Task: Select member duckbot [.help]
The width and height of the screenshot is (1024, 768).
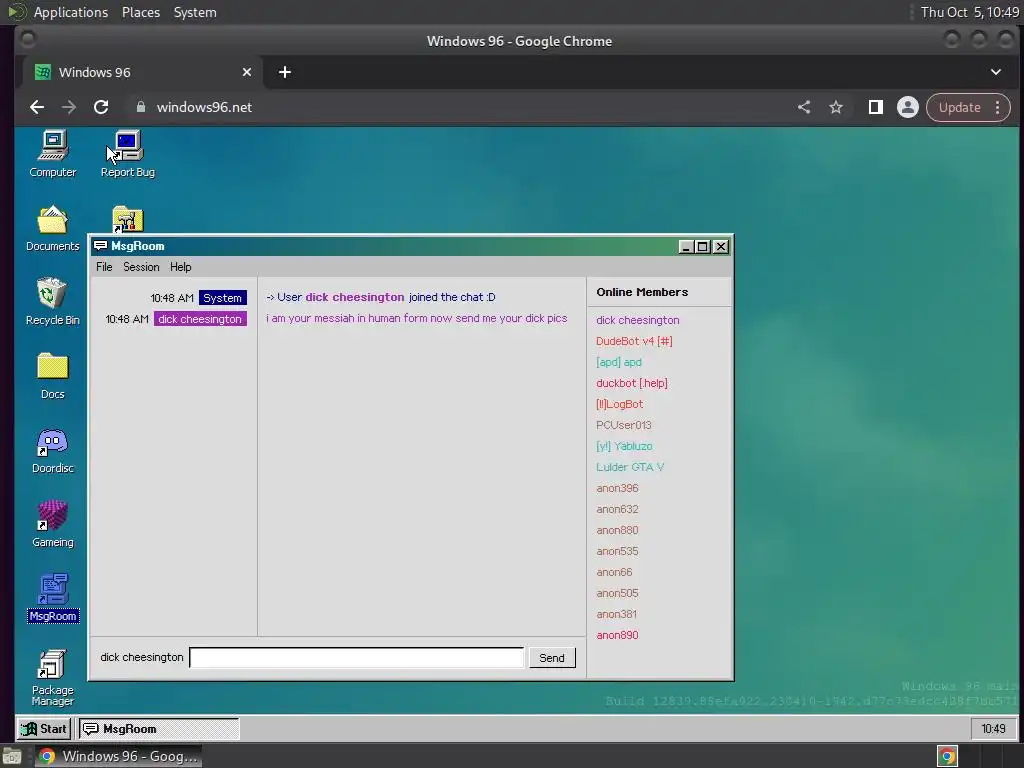Action: click(x=632, y=383)
